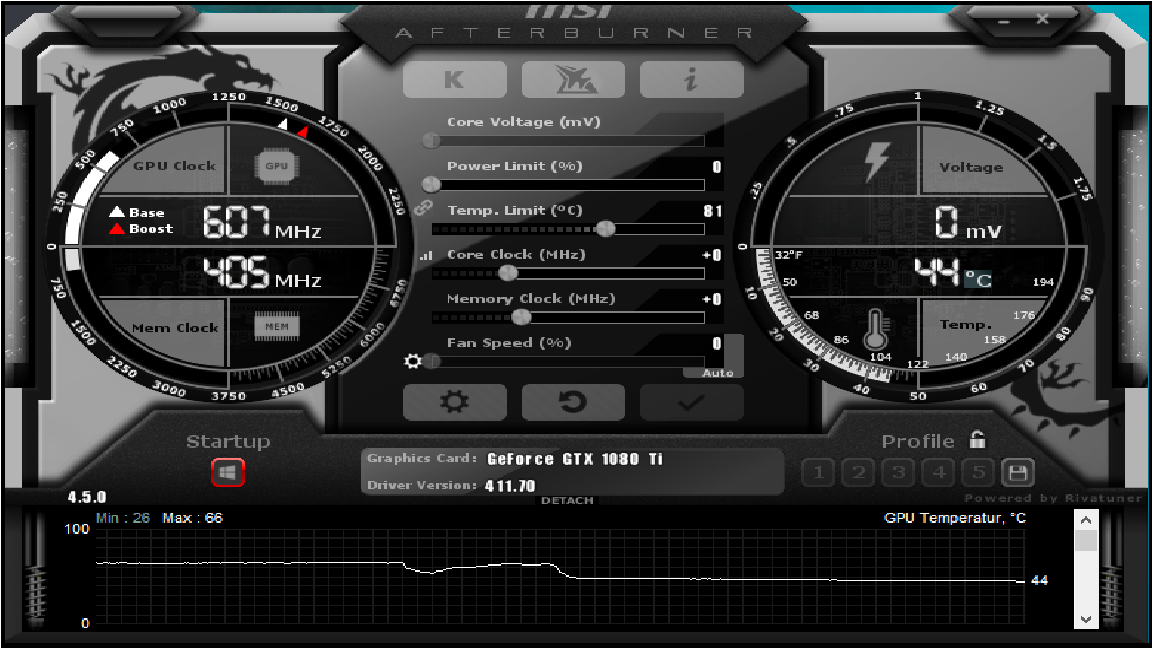This screenshot has width=1152, height=648.
Task: Apply changes with the checkmark icon
Action: click(691, 401)
